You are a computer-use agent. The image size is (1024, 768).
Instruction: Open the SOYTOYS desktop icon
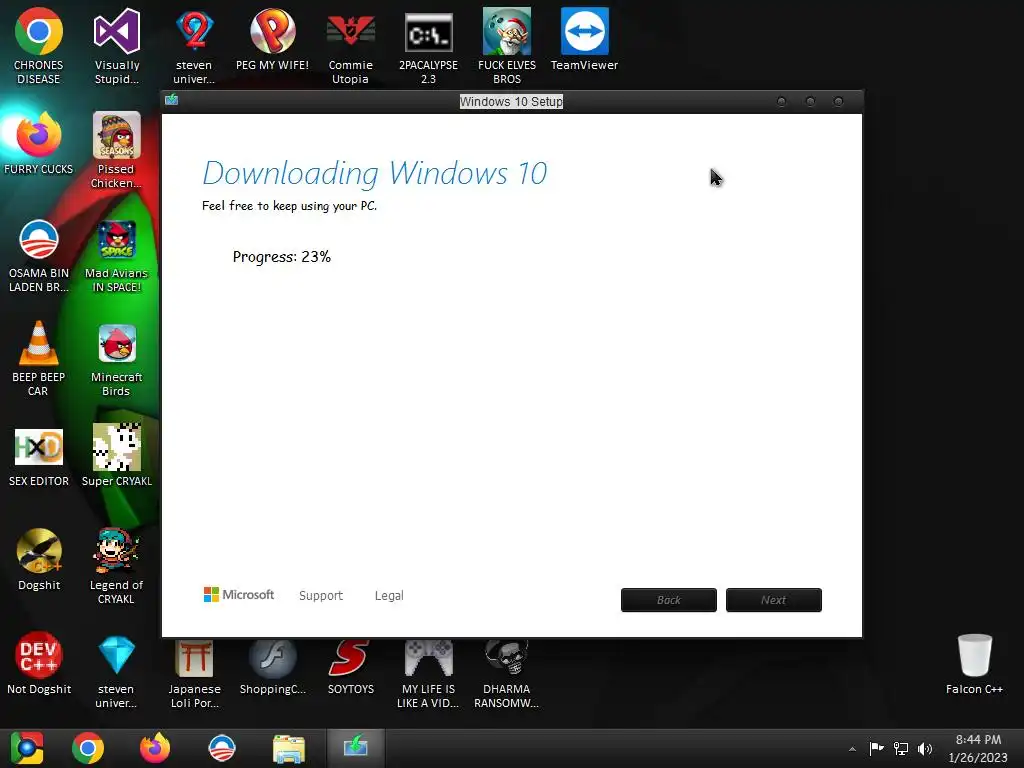click(x=351, y=658)
